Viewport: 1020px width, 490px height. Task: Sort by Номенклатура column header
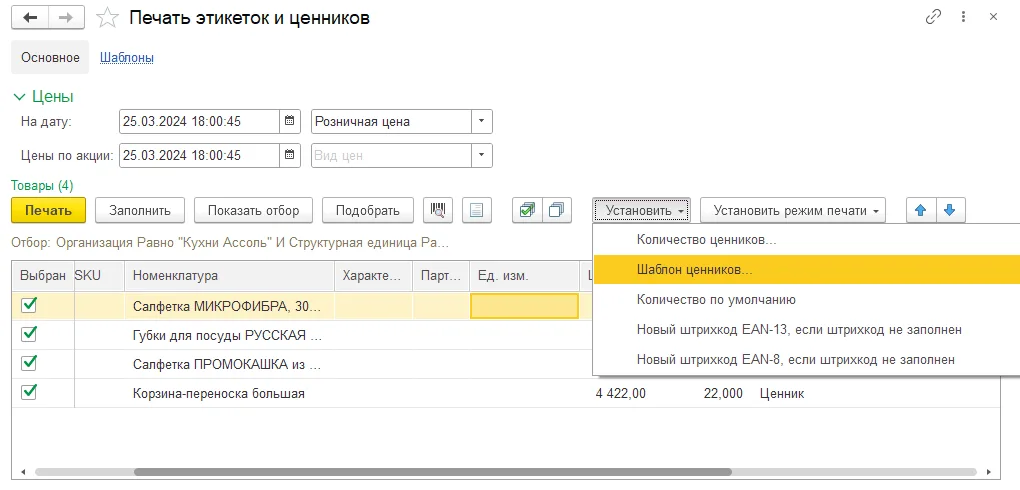(x=229, y=275)
